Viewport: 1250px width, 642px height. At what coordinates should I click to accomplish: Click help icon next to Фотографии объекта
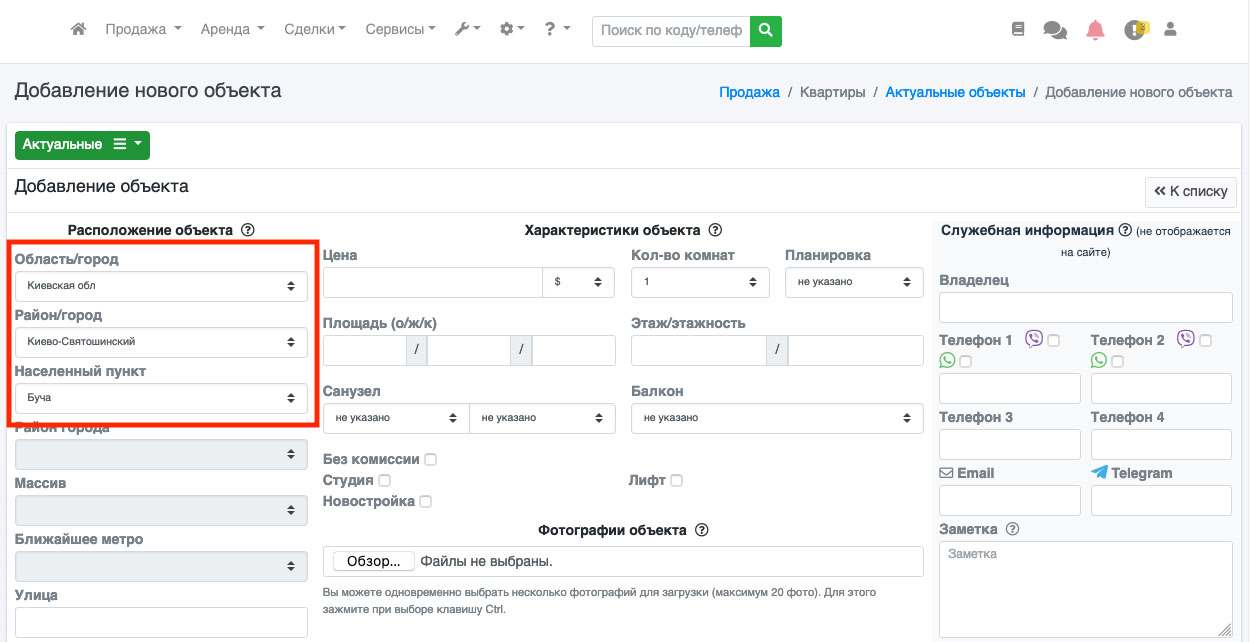702,530
